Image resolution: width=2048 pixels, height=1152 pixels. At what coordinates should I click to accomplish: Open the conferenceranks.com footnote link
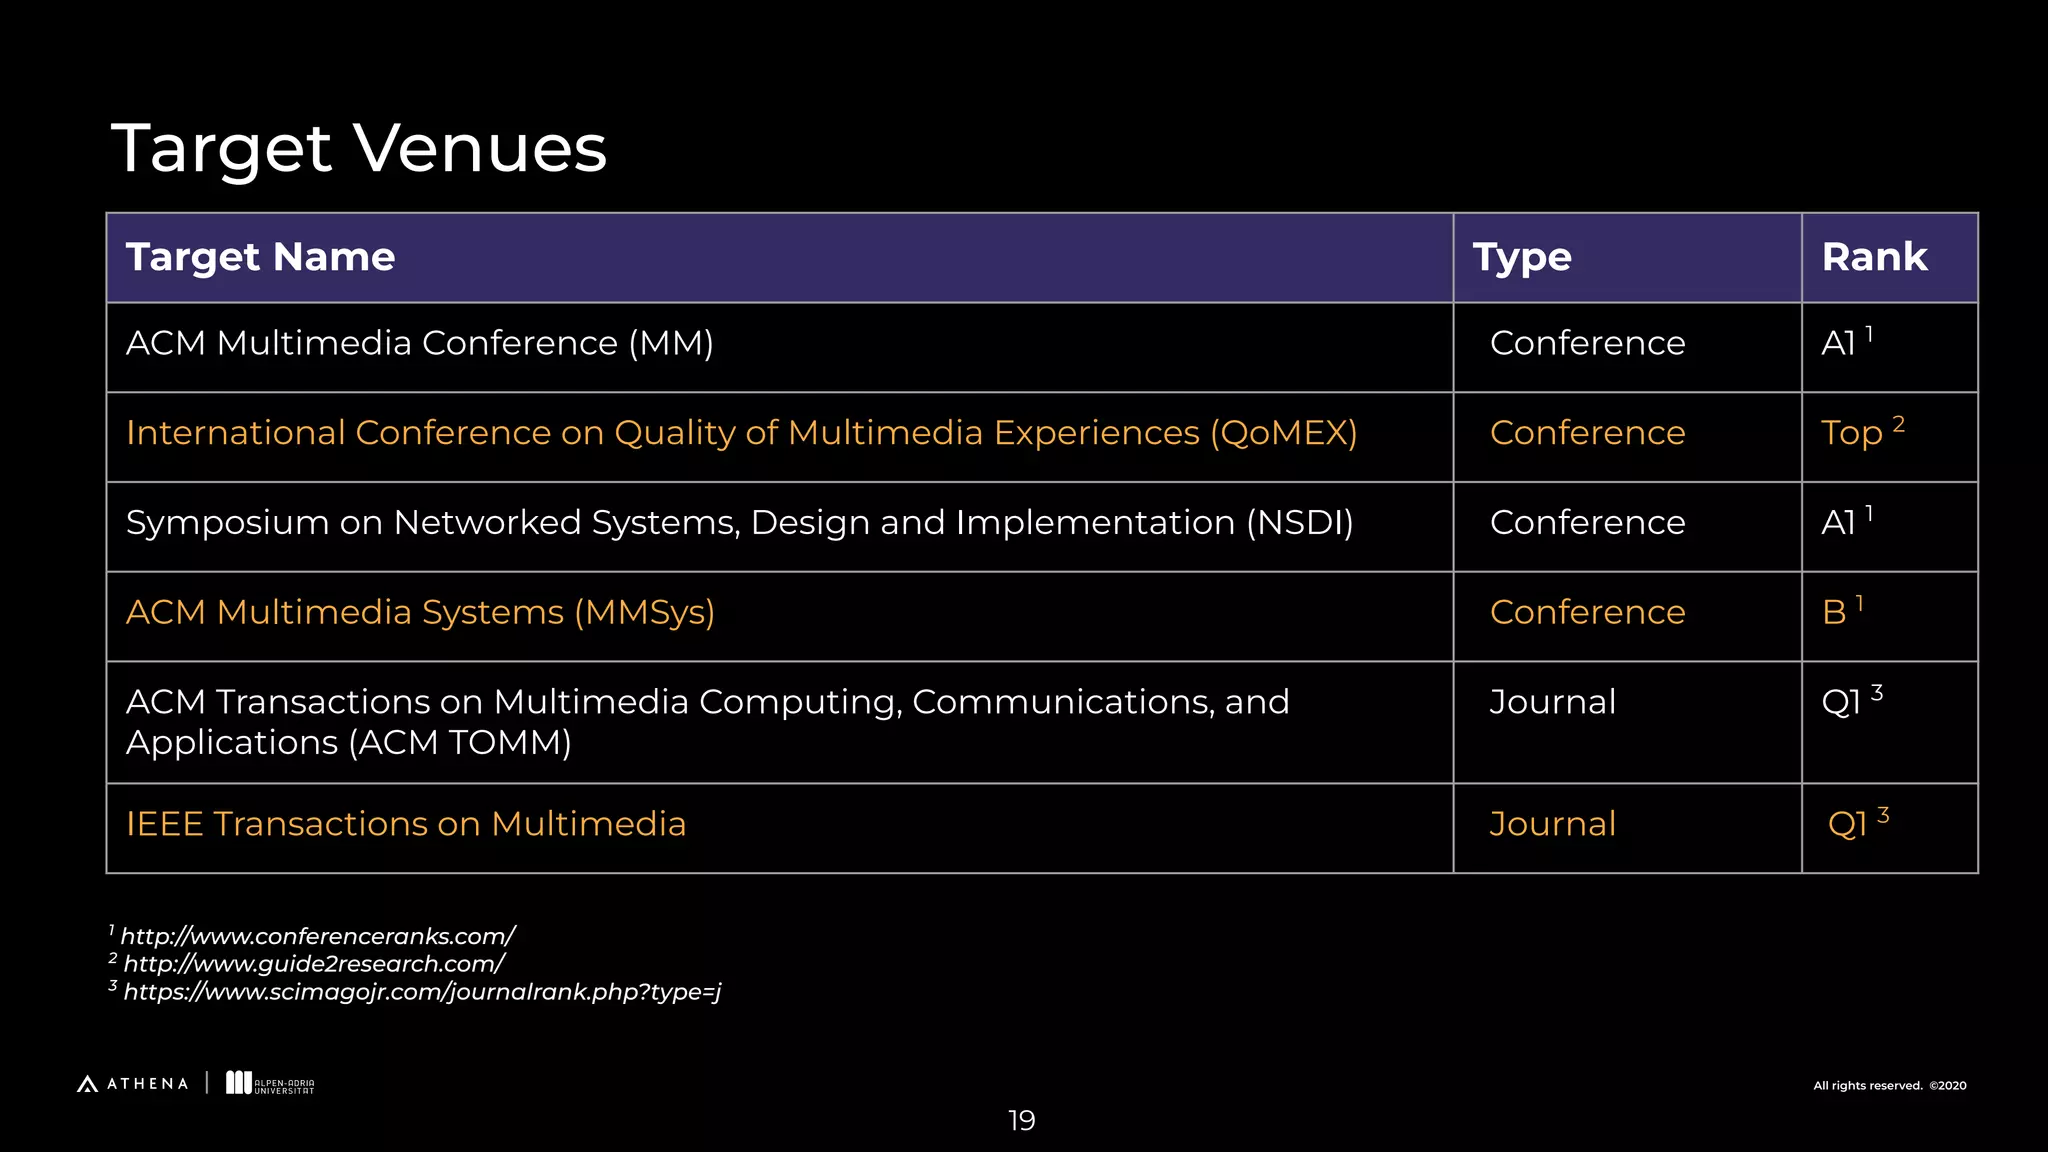pyautogui.click(x=316, y=936)
